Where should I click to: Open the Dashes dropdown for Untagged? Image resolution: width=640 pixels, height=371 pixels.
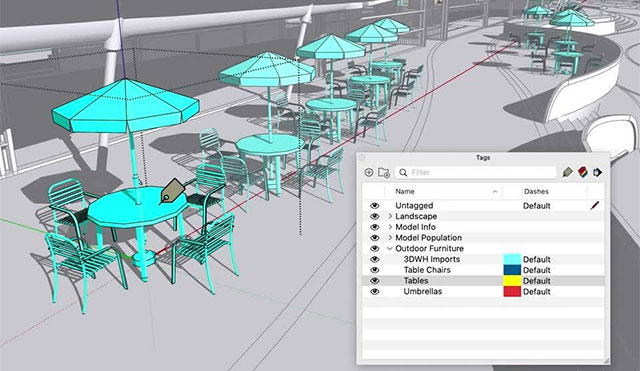pyautogui.click(x=537, y=206)
